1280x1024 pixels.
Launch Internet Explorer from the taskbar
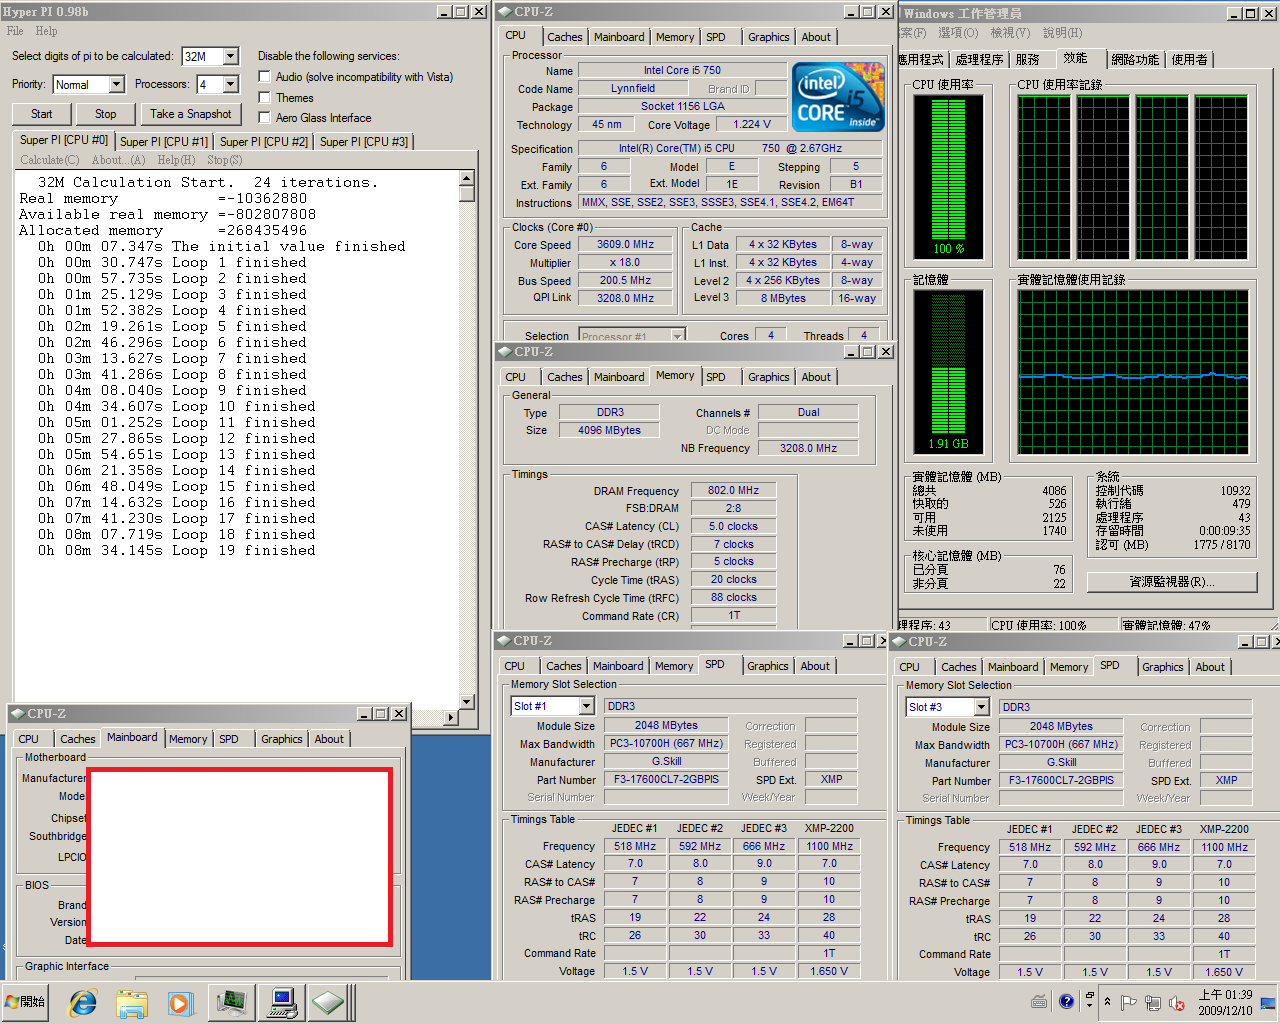point(82,1002)
